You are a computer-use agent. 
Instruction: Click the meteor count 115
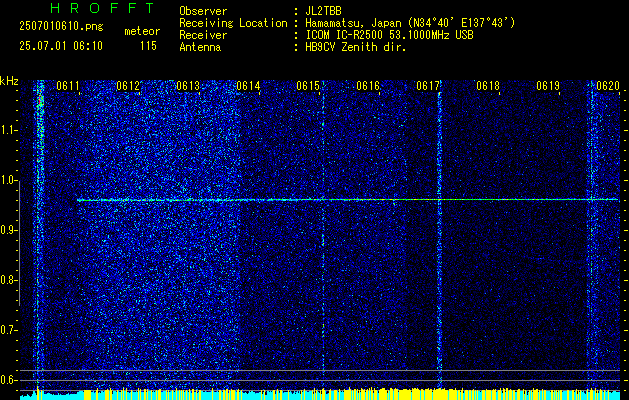click(x=148, y=46)
